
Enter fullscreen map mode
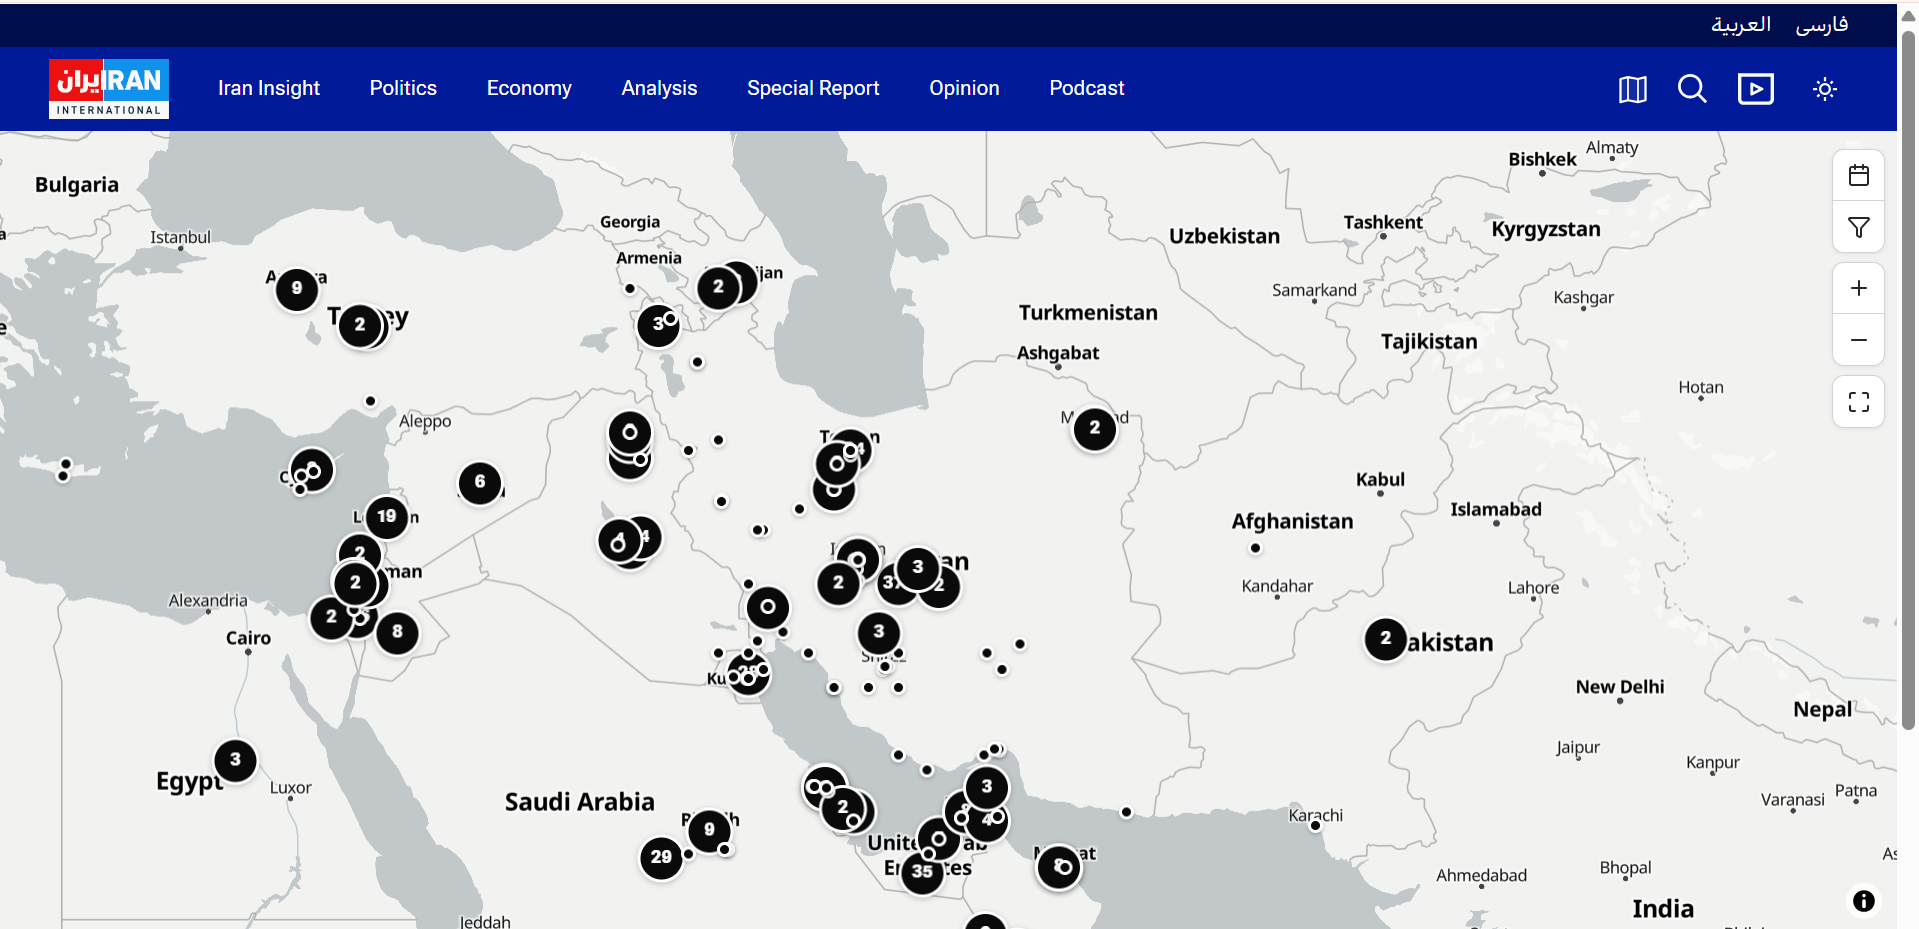point(1859,401)
